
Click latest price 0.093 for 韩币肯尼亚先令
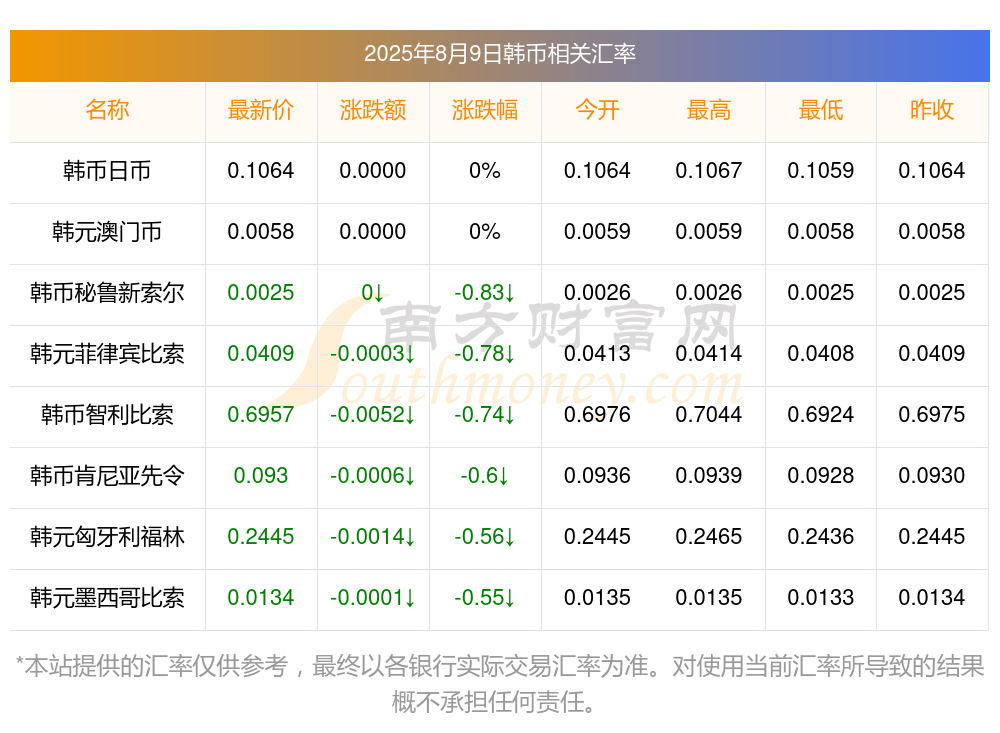pos(261,476)
